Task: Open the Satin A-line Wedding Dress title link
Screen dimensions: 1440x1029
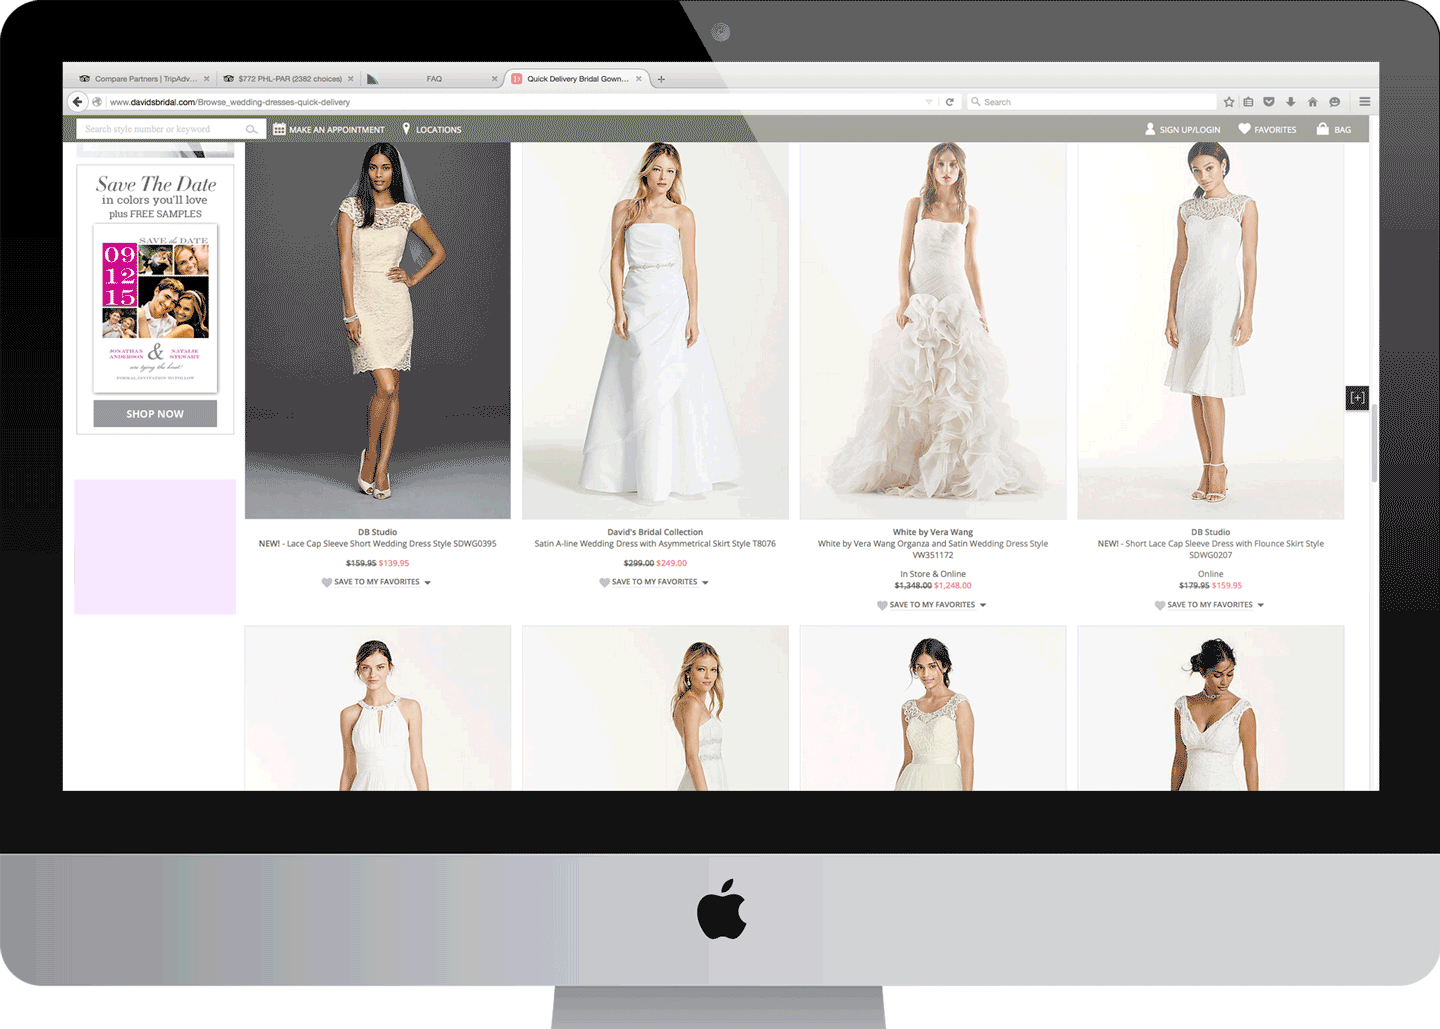Action: 655,544
